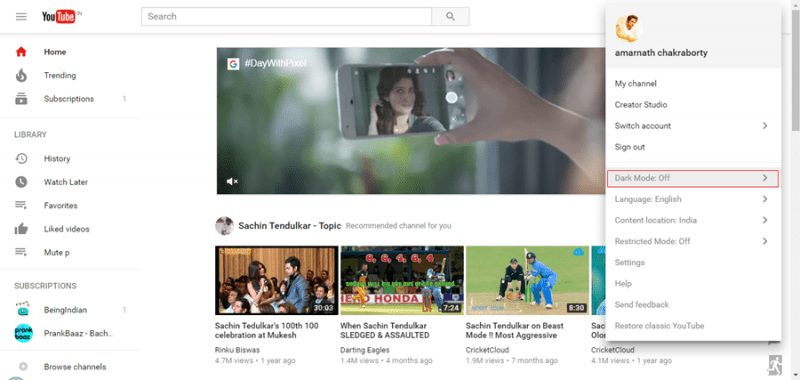Viewport: 800px width, 380px height.
Task: Open Browse channels link
Action: click(x=75, y=366)
